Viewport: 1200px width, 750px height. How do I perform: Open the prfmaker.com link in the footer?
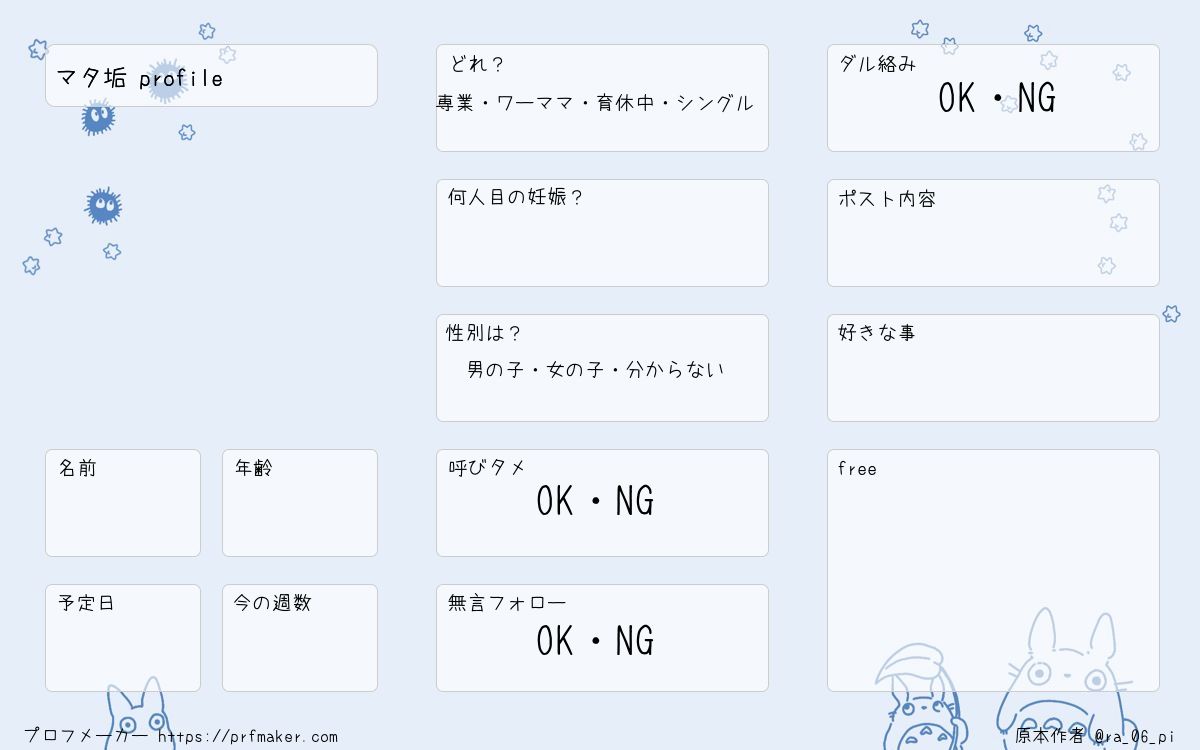[248, 737]
